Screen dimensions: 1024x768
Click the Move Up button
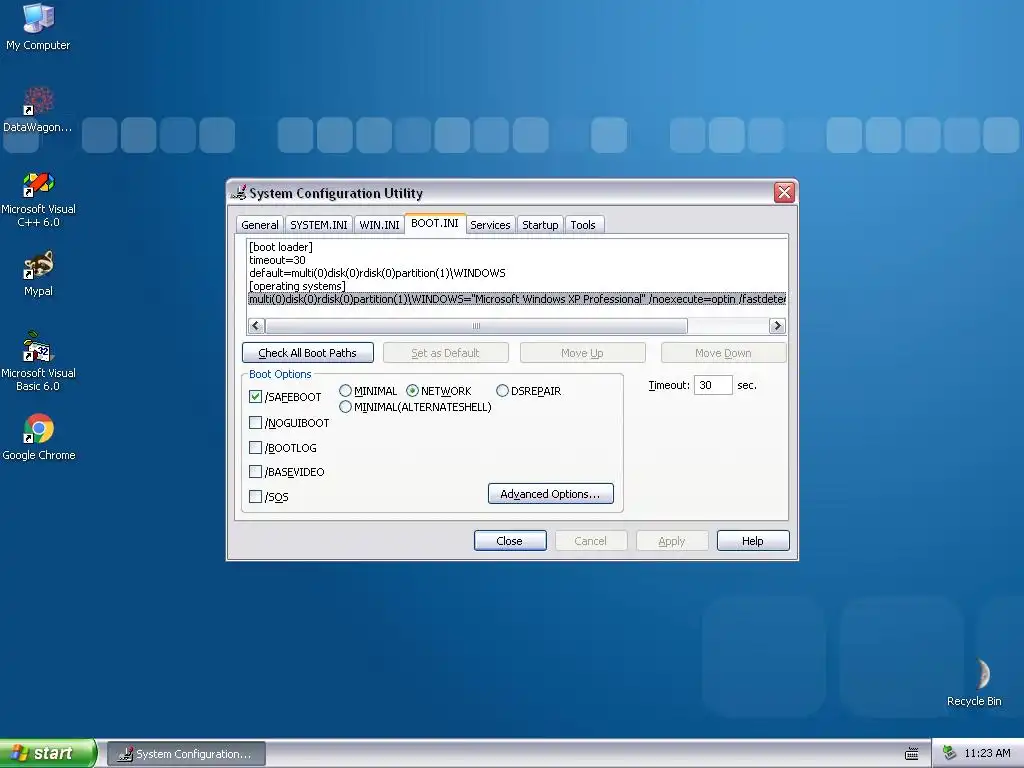(x=583, y=353)
